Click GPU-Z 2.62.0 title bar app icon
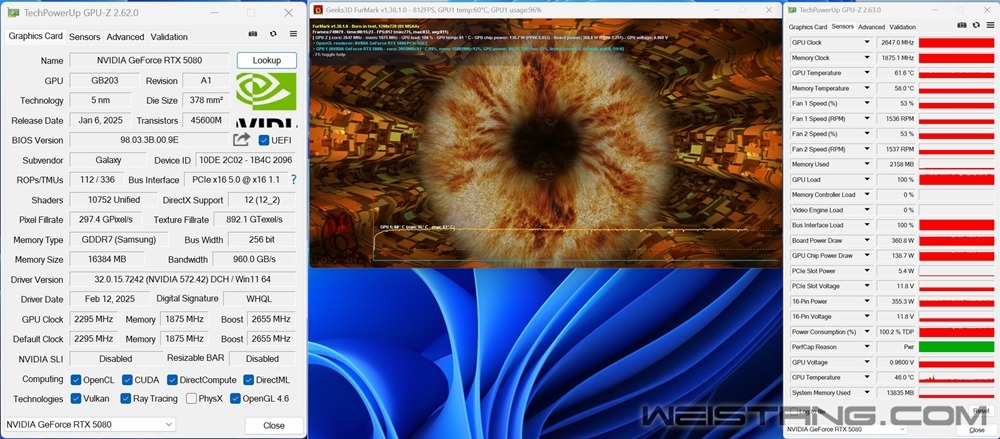This screenshot has height=439, width=1000. point(12,13)
